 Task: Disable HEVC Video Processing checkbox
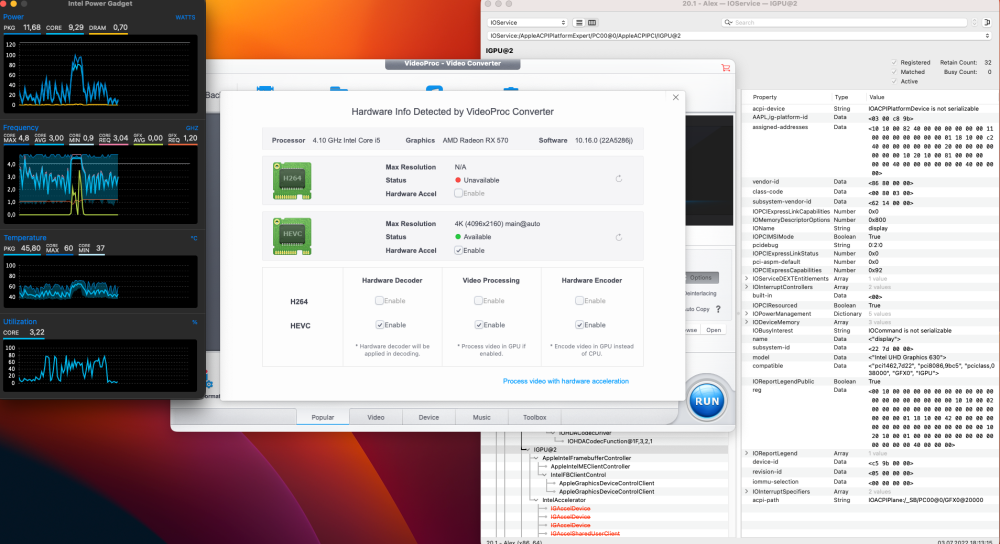(478, 325)
